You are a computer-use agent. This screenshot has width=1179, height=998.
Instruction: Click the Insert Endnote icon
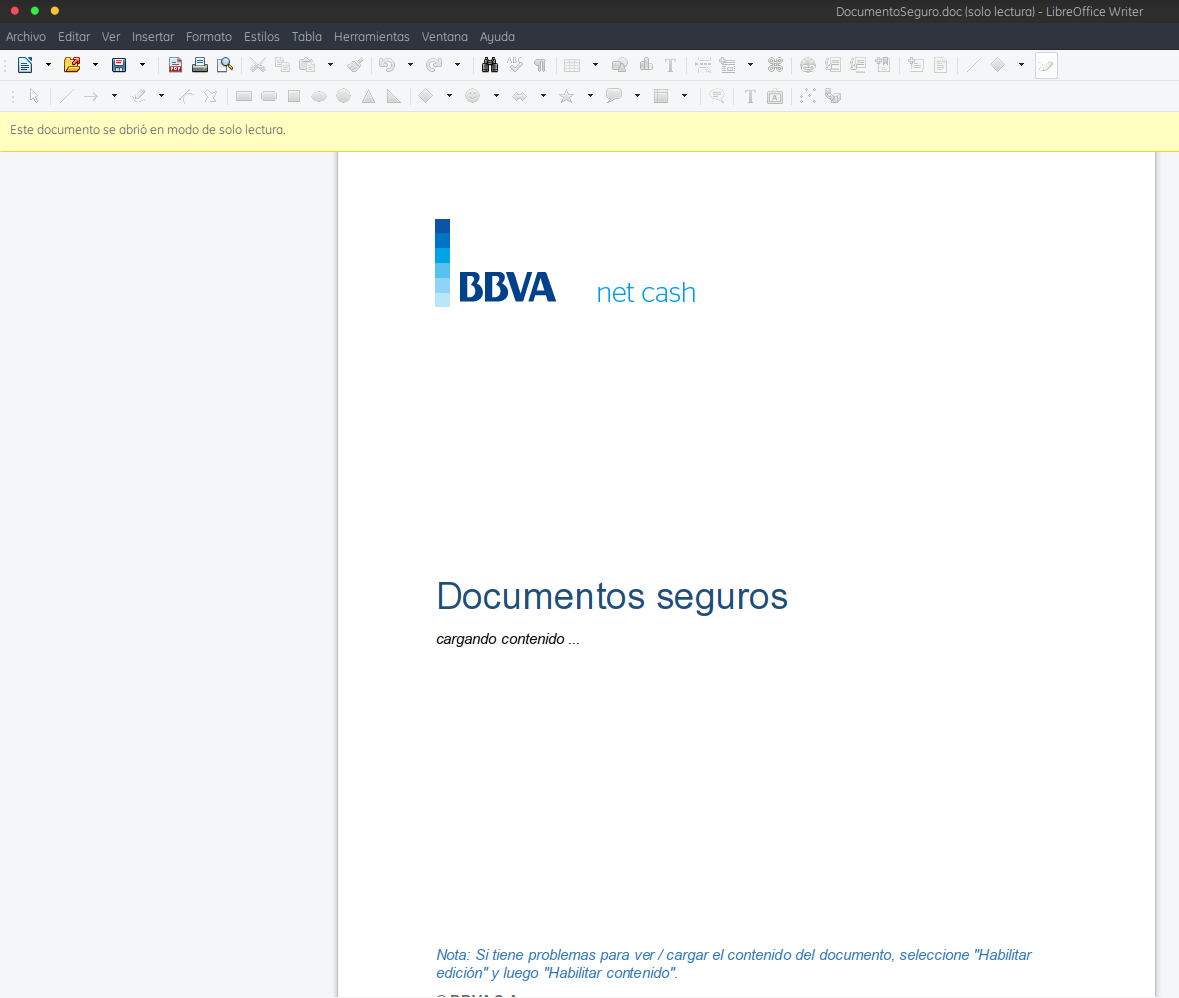pyautogui.click(x=857, y=65)
